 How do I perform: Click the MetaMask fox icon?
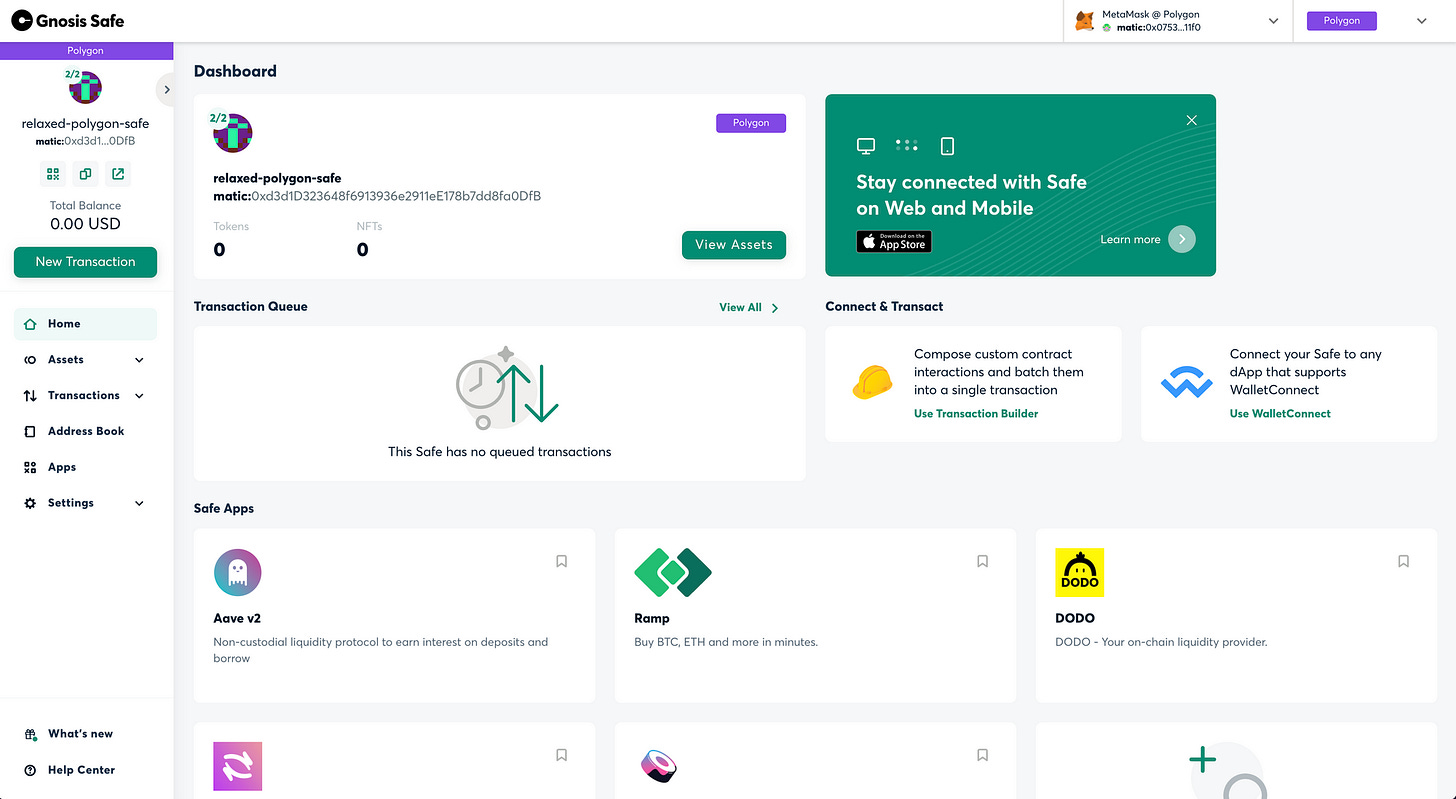click(x=1084, y=21)
